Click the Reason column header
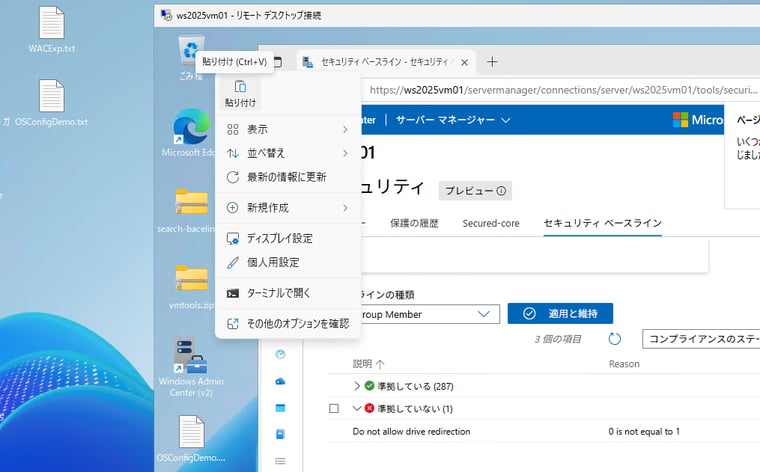This screenshot has width=760, height=472. tap(624, 364)
